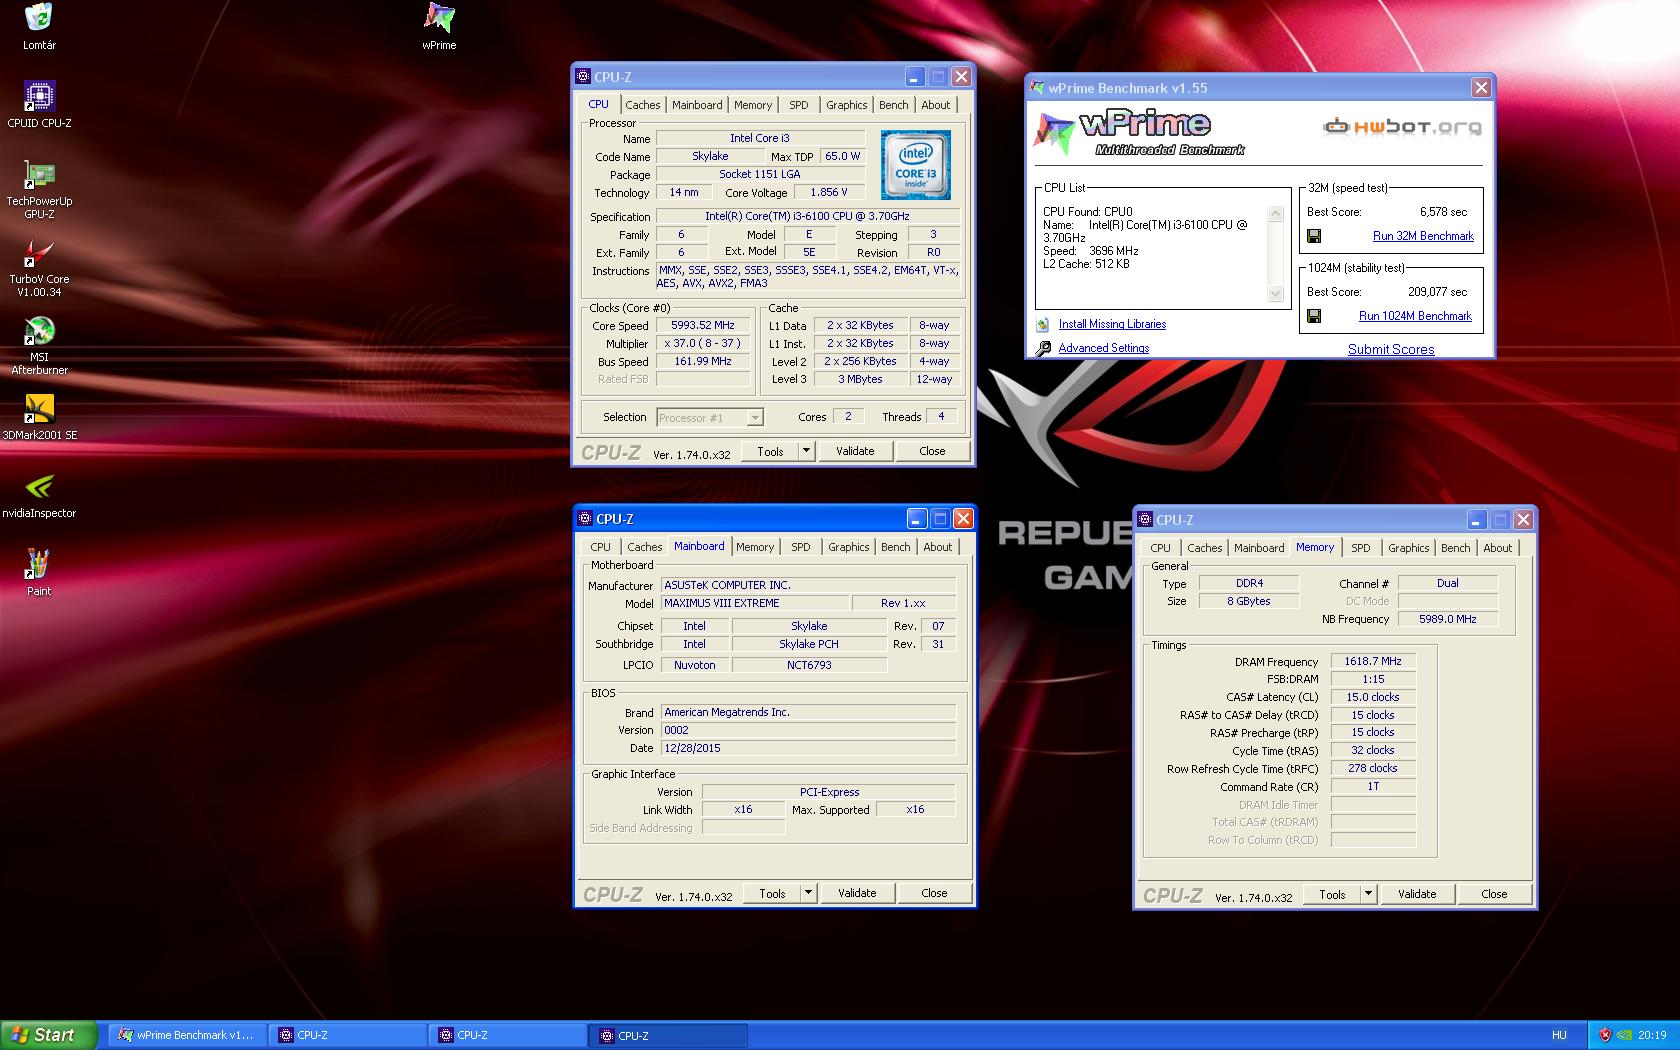
Task: Click the Install Missing Libraries icon
Action: 1043,324
